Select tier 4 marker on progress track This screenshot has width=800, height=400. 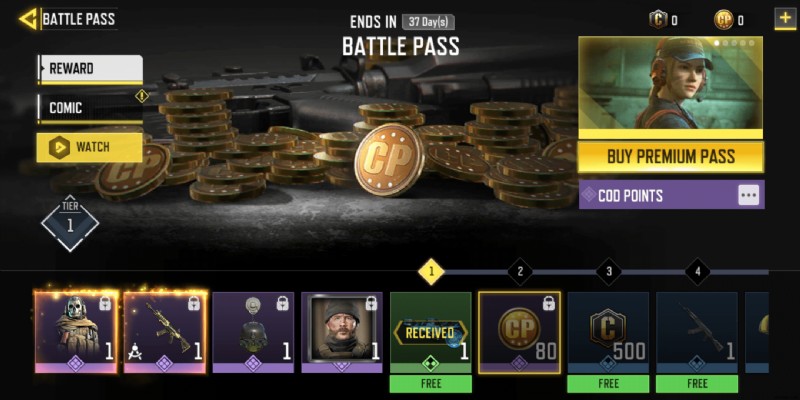[x=697, y=271]
